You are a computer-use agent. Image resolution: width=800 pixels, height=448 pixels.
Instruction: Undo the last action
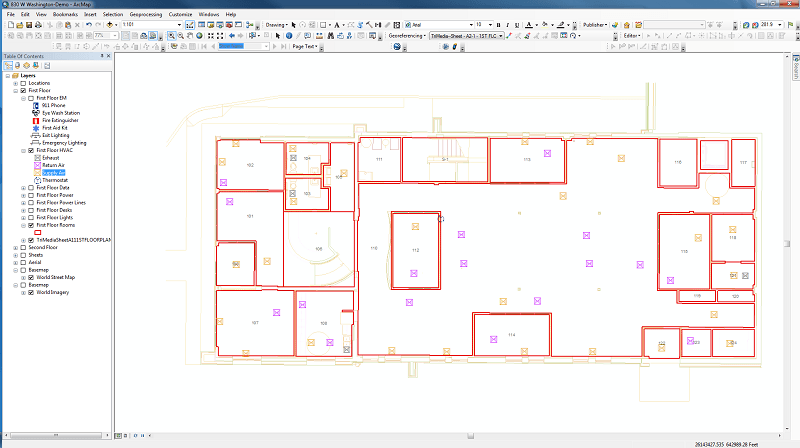[89, 24]
